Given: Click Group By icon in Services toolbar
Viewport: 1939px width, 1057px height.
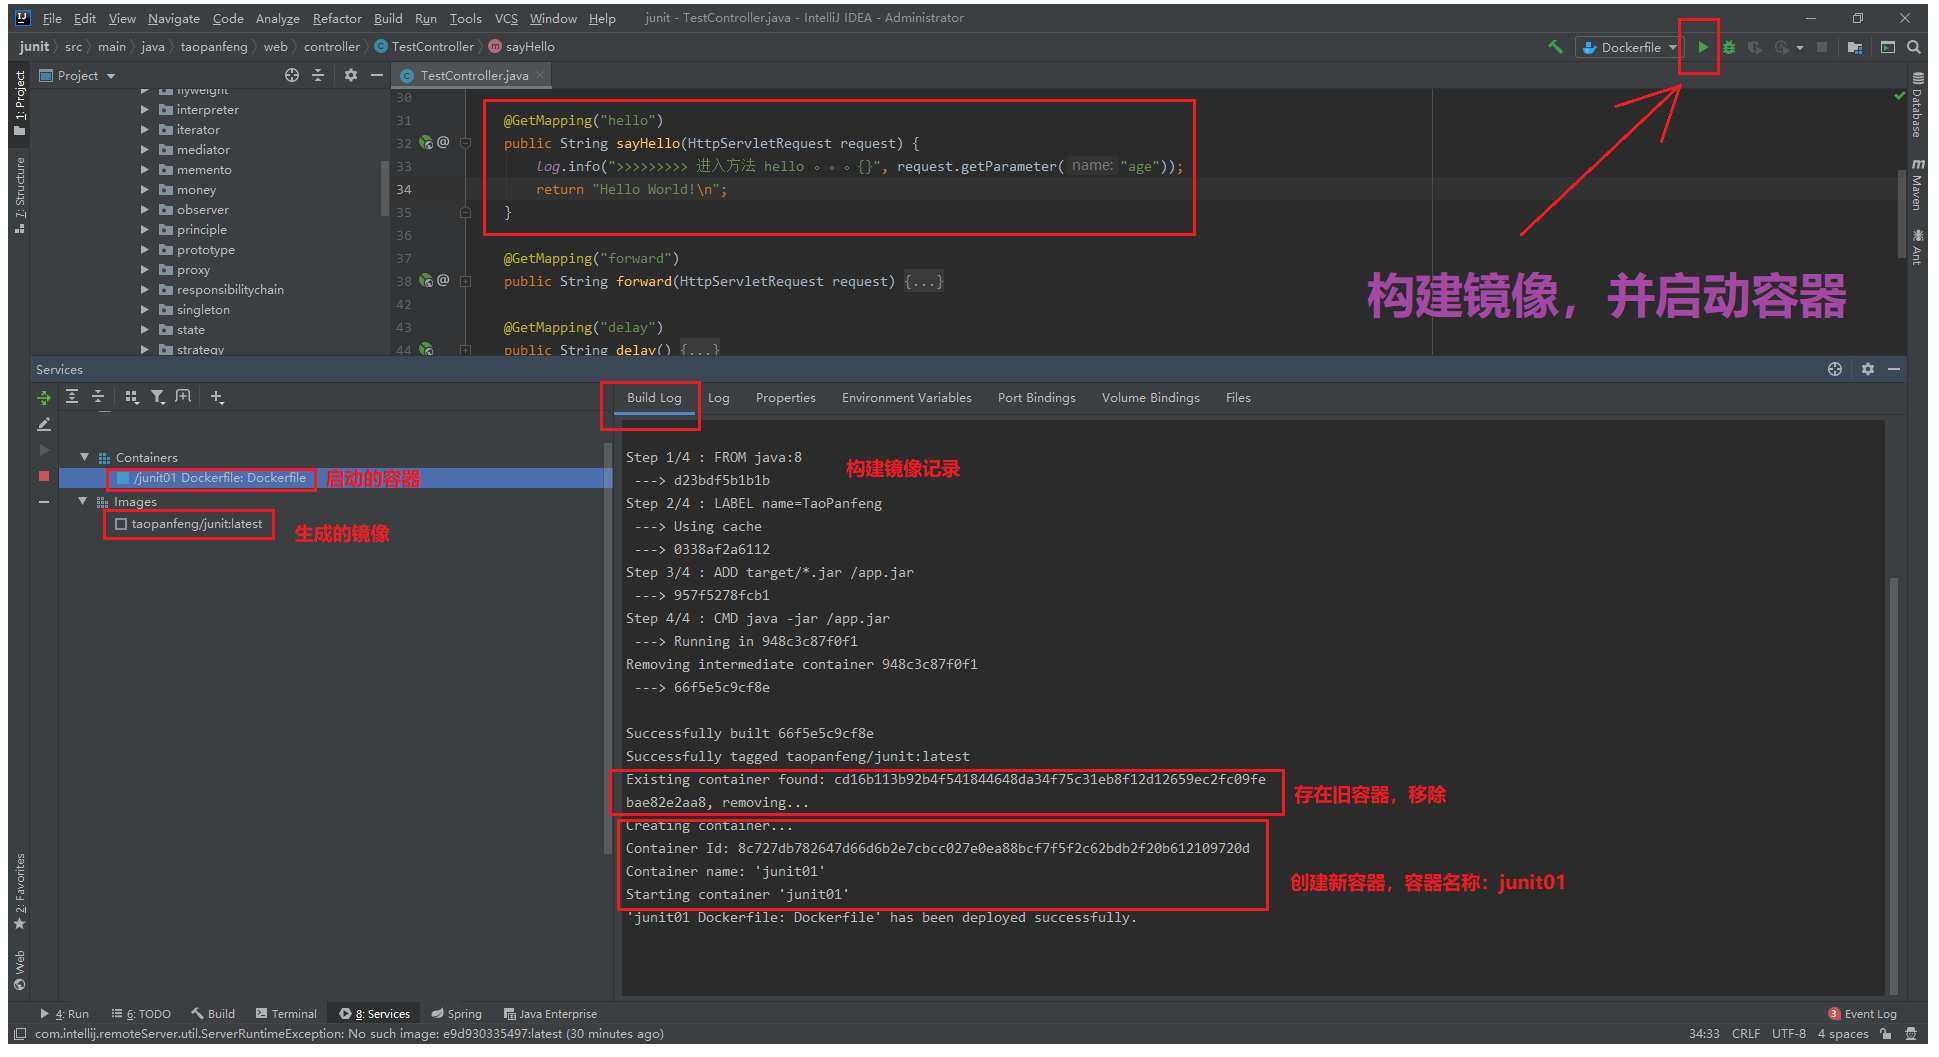Looking at the screenshot, I should click(132, 397).
